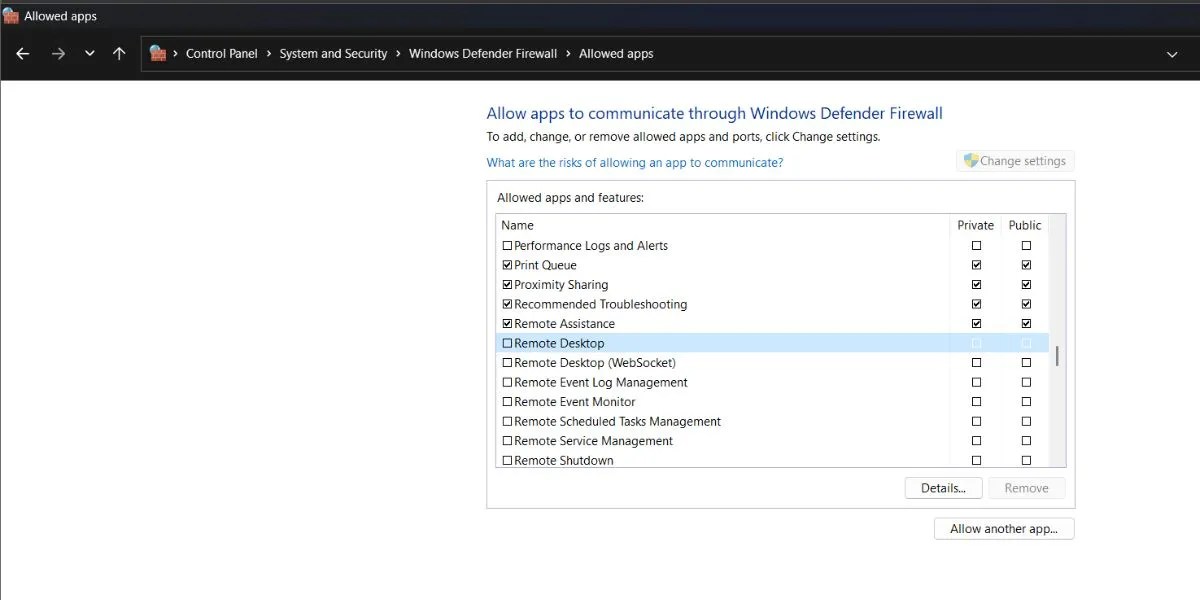Enable the Remote Desktop checkbox
Image resolution: width=1200 pixels, height=600 pixels.
tap(507, 342)
